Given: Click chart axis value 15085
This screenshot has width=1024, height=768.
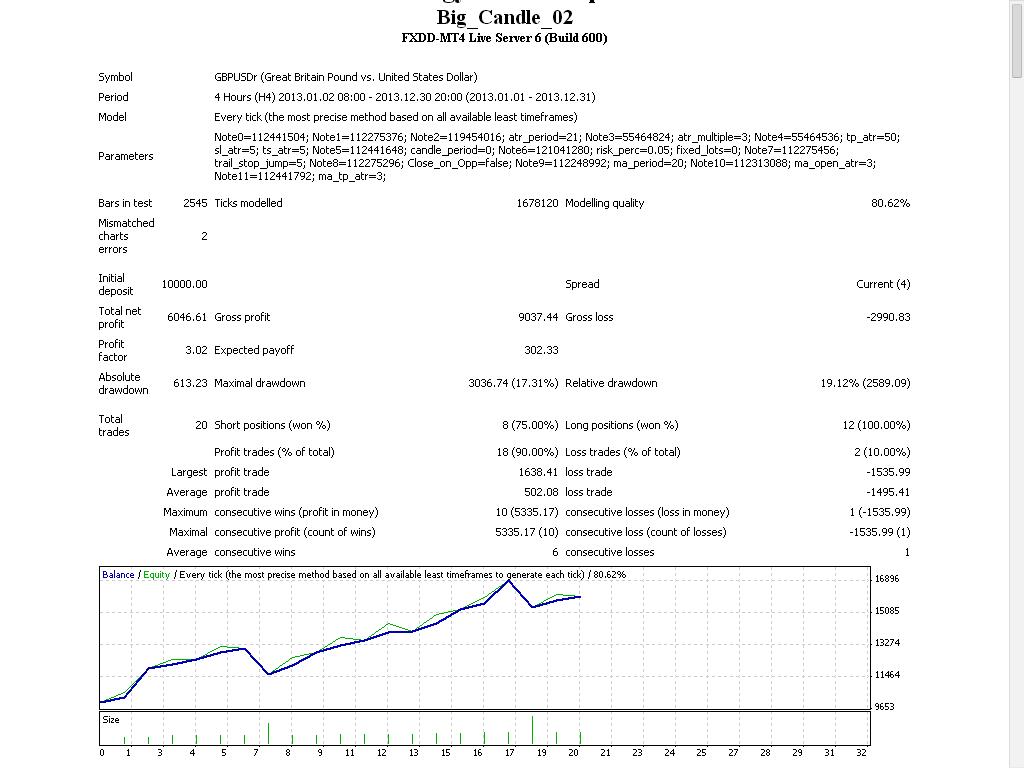Looking at the screenshot, I should click(x=887, y=611).
